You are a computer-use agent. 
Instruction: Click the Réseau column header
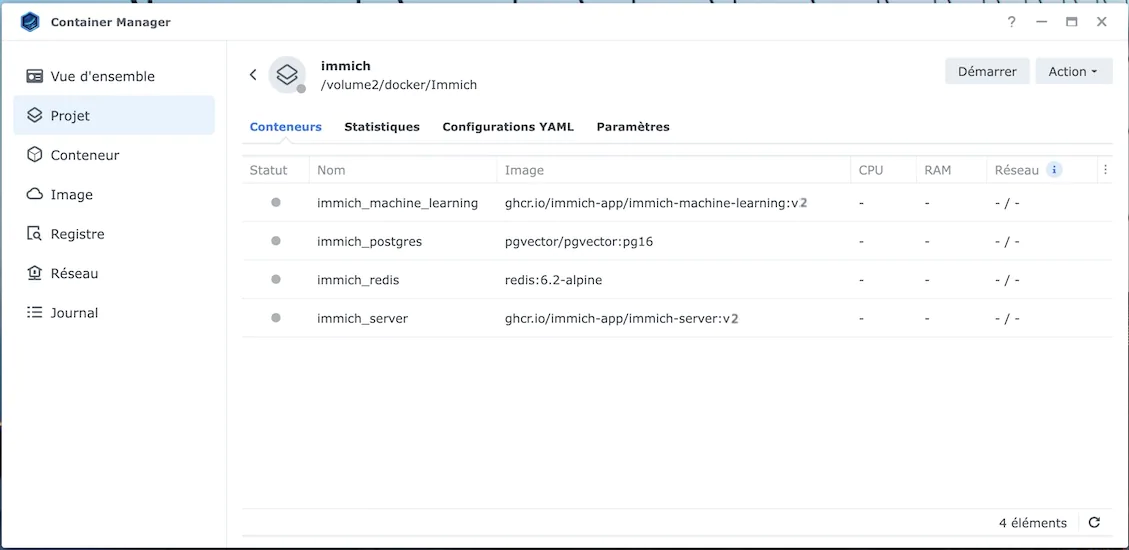[x=1017, y=170]
